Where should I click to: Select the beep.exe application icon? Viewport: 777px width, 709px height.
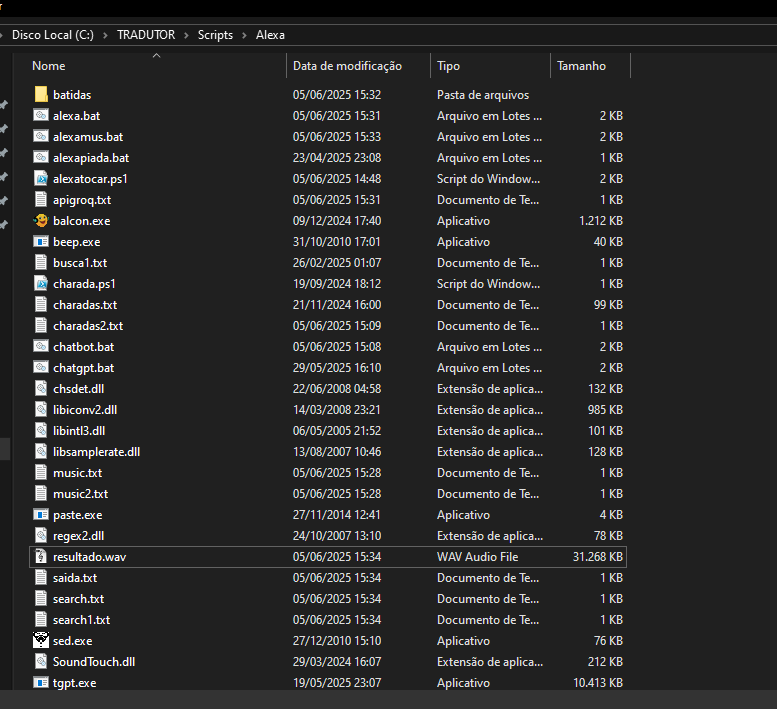[41, 242]
